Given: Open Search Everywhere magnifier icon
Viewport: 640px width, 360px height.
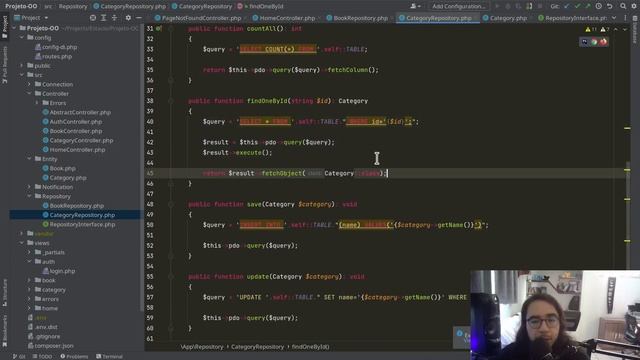Looking at the screenshot, I should point(623,6).
